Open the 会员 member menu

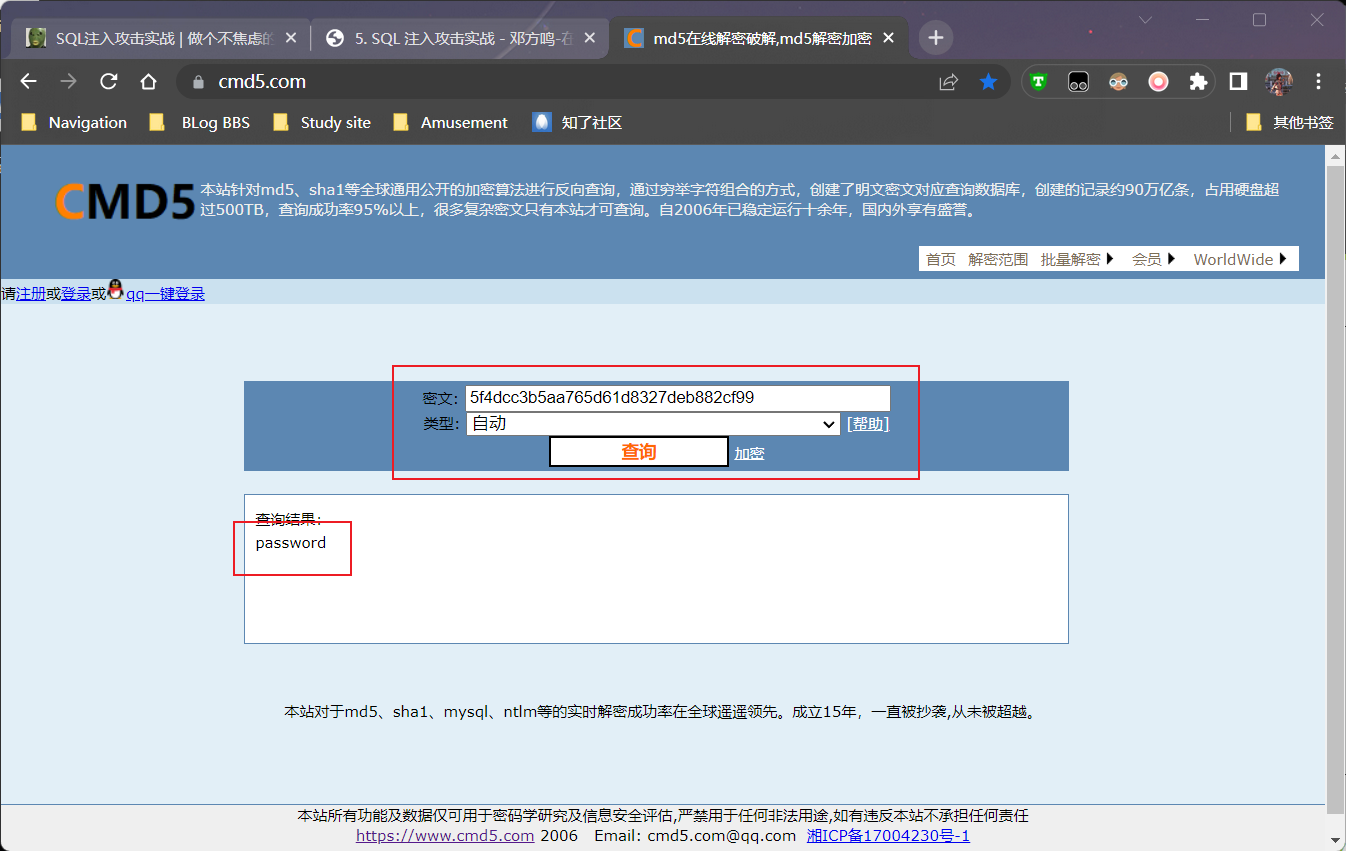[x=1154, y=259]
